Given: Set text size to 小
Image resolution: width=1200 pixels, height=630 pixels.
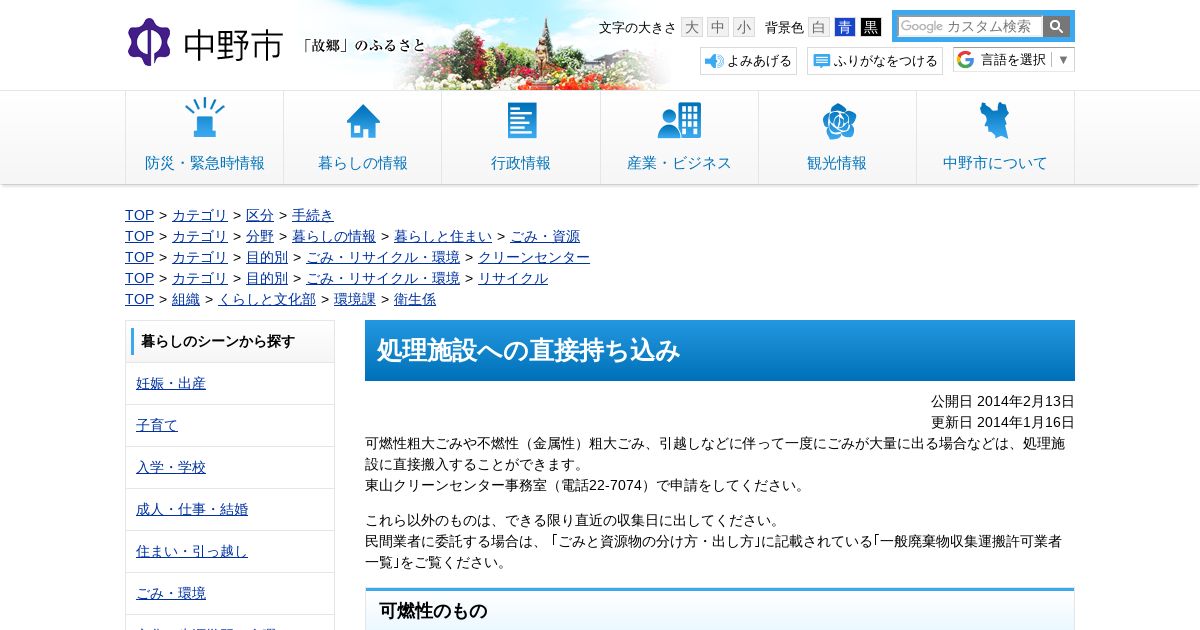Looking at the screenshot, I should click(x=744, y=27).
